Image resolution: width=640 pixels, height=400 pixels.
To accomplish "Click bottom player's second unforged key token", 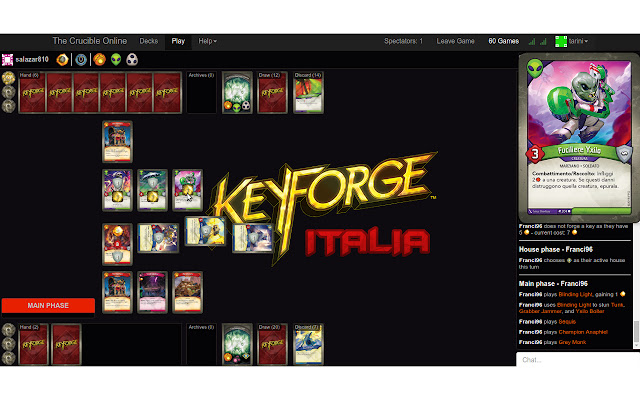I will click(9, 344).
